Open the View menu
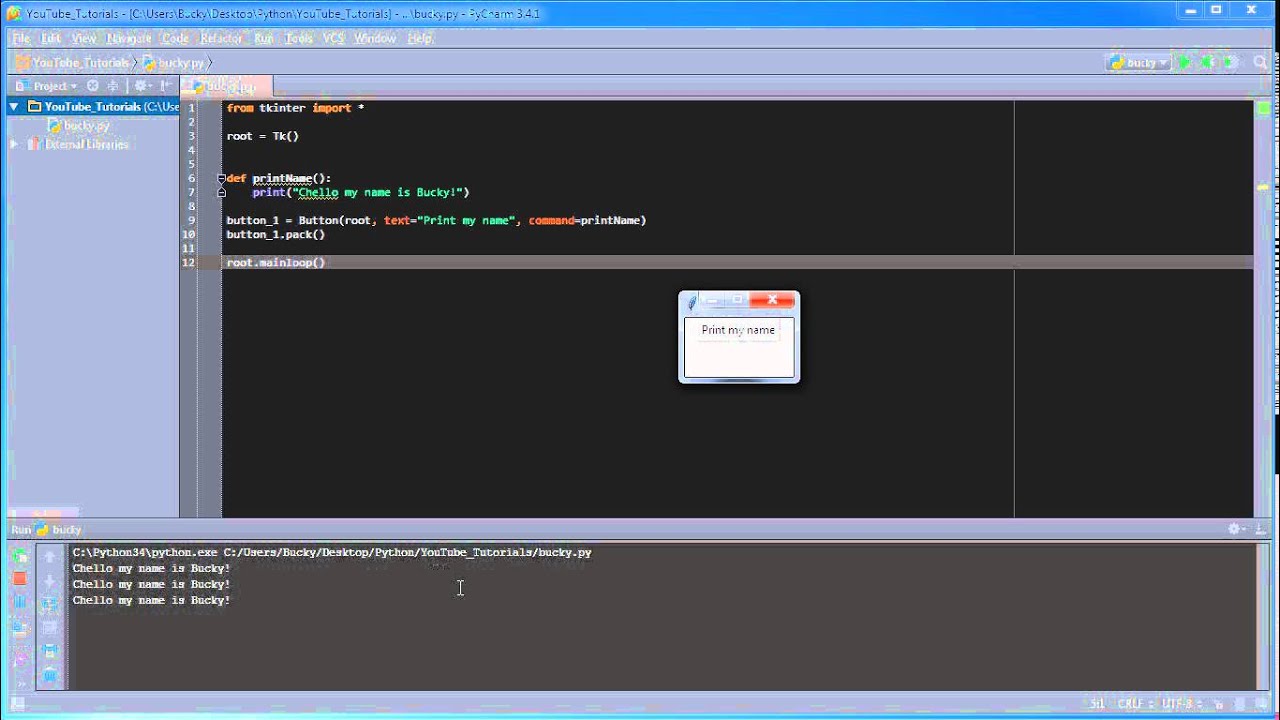 click(84, 38)
